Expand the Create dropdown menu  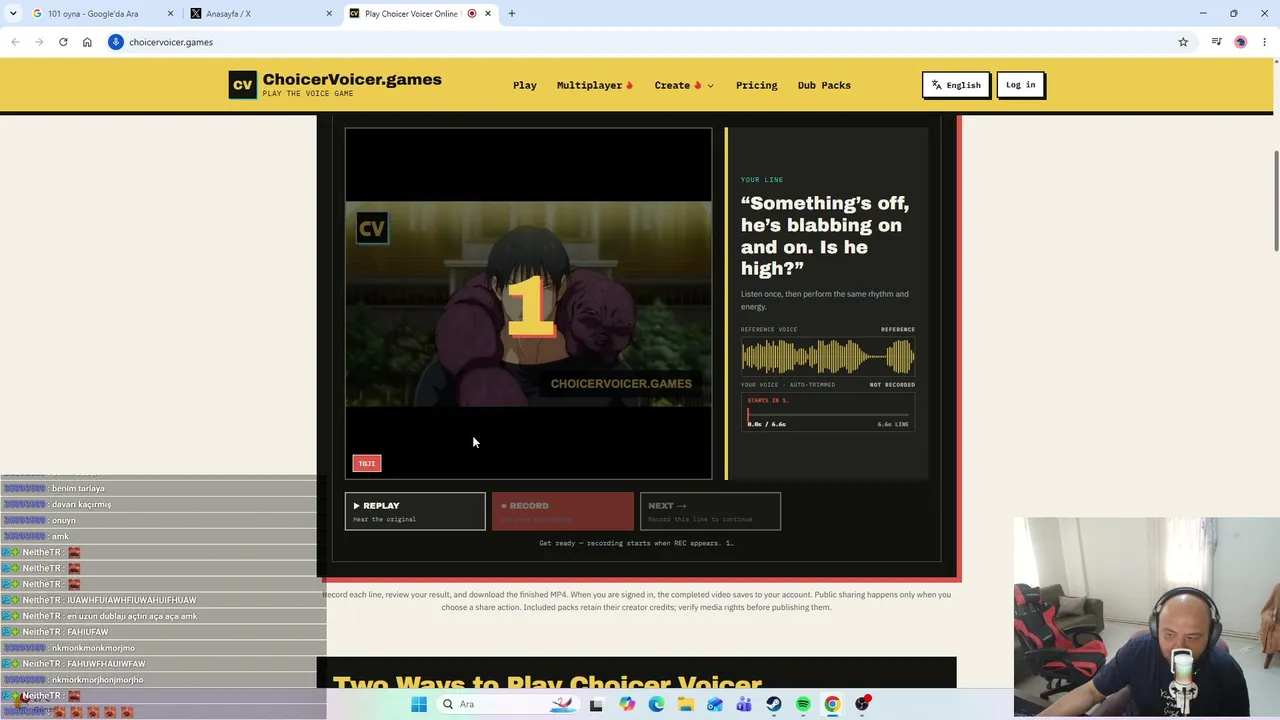click(684, 85)
